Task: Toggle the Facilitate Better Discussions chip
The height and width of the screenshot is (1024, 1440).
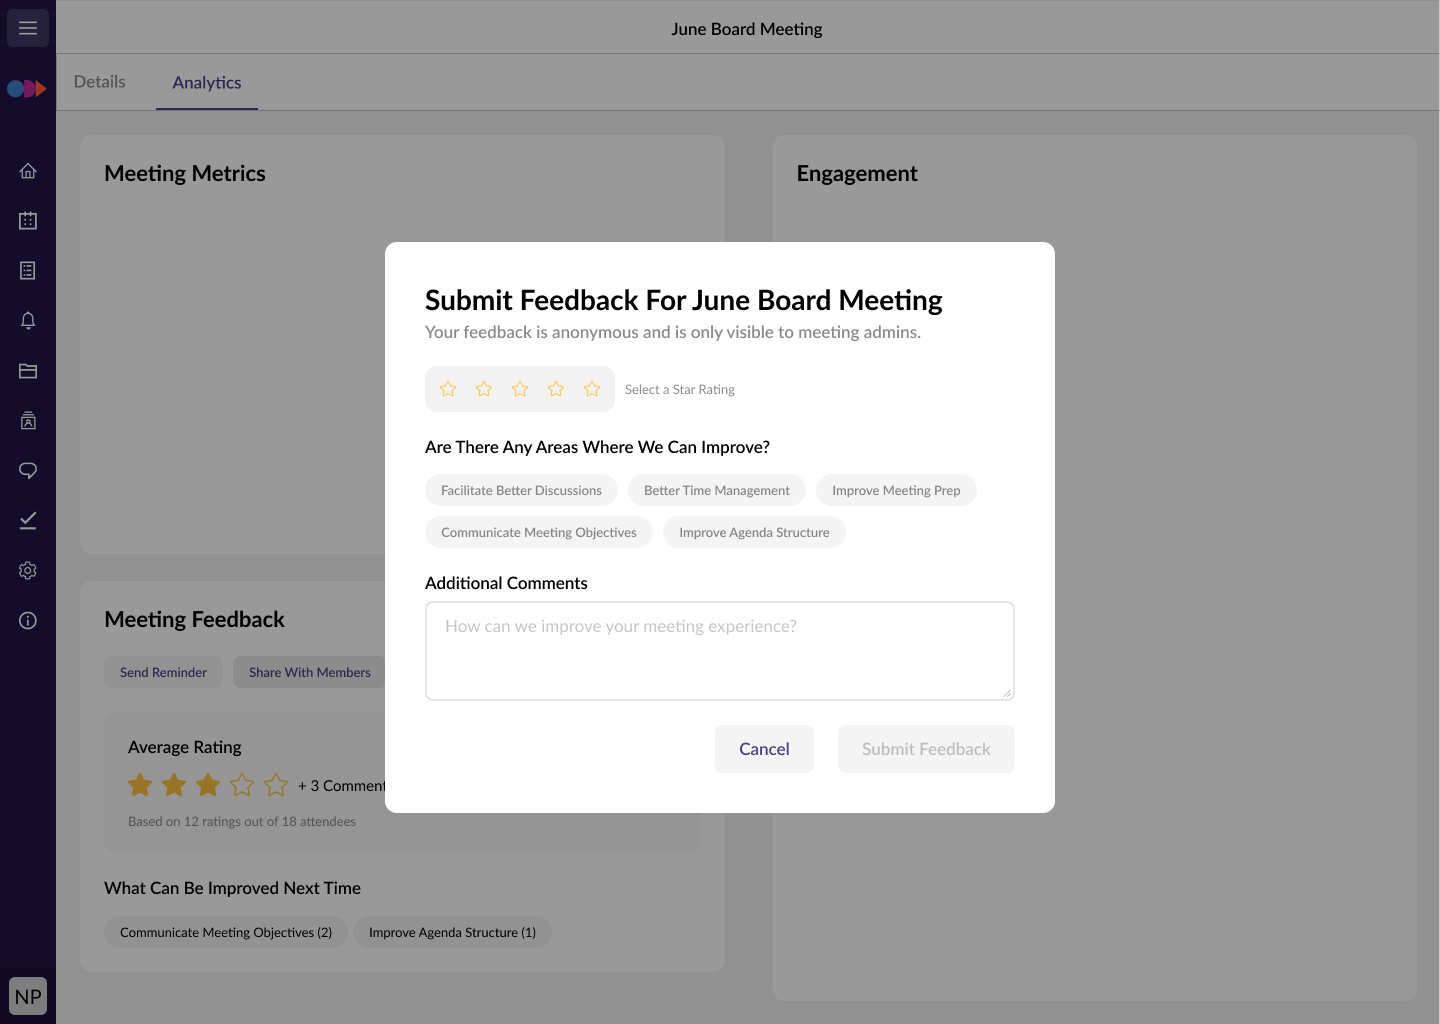Action: click(x=521, y=490)
